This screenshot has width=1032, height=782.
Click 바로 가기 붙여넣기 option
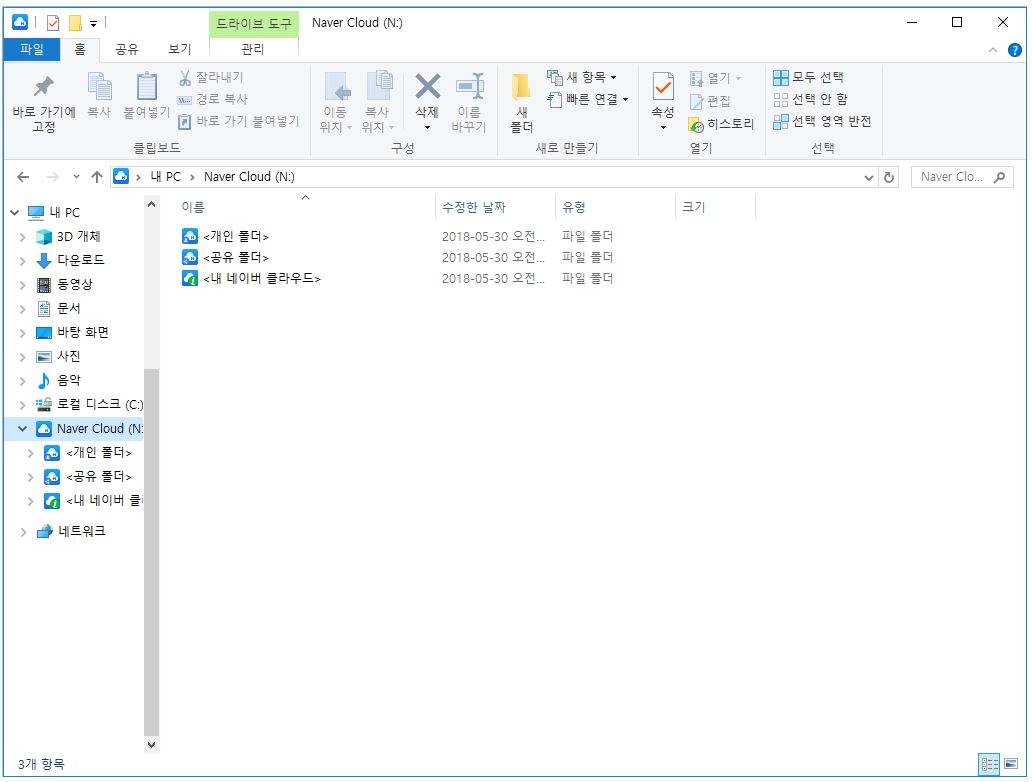pyautogui.click(x=239, y=121)
